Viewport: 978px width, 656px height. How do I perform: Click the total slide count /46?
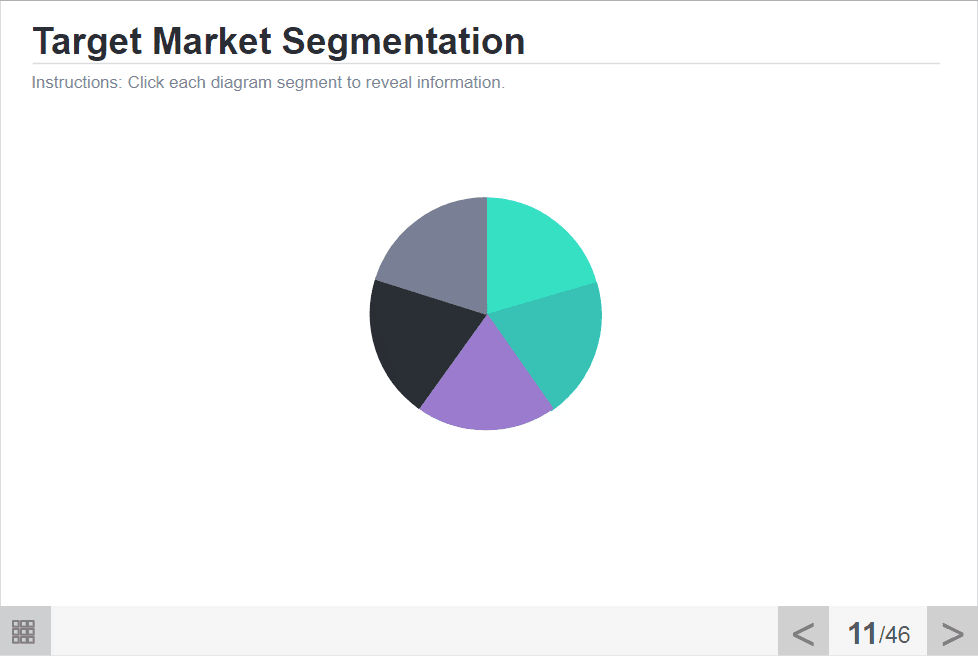point(894,635)
